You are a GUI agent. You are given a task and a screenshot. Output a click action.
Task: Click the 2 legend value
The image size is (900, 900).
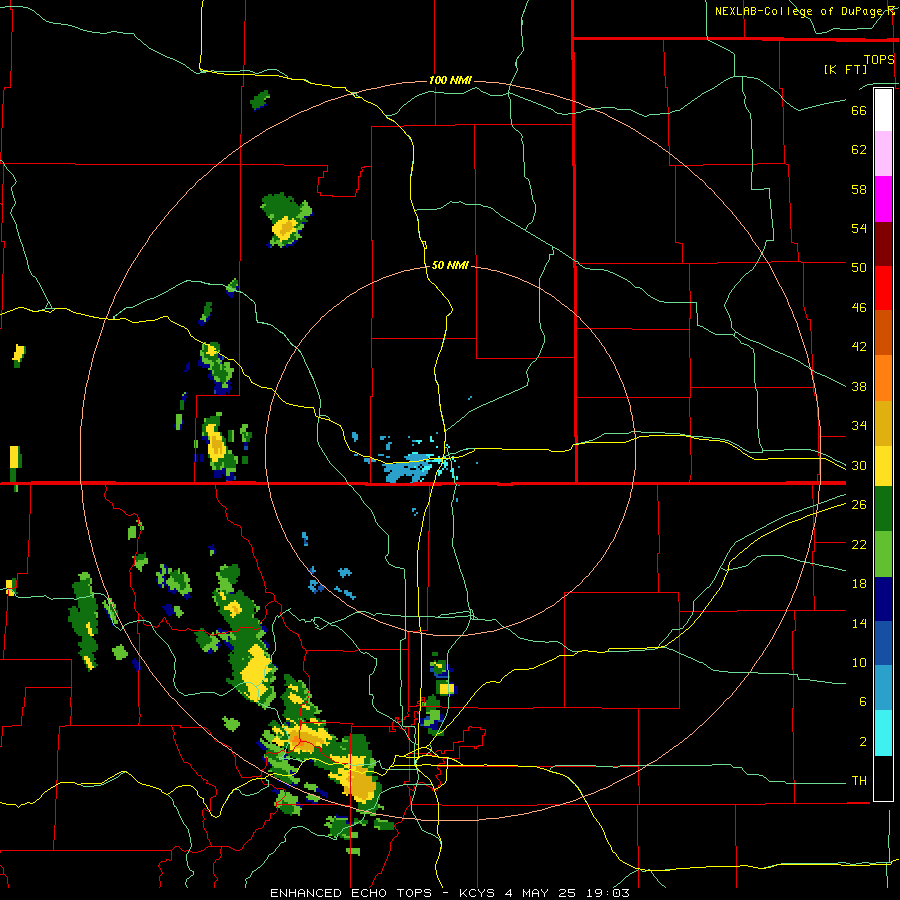862,742
